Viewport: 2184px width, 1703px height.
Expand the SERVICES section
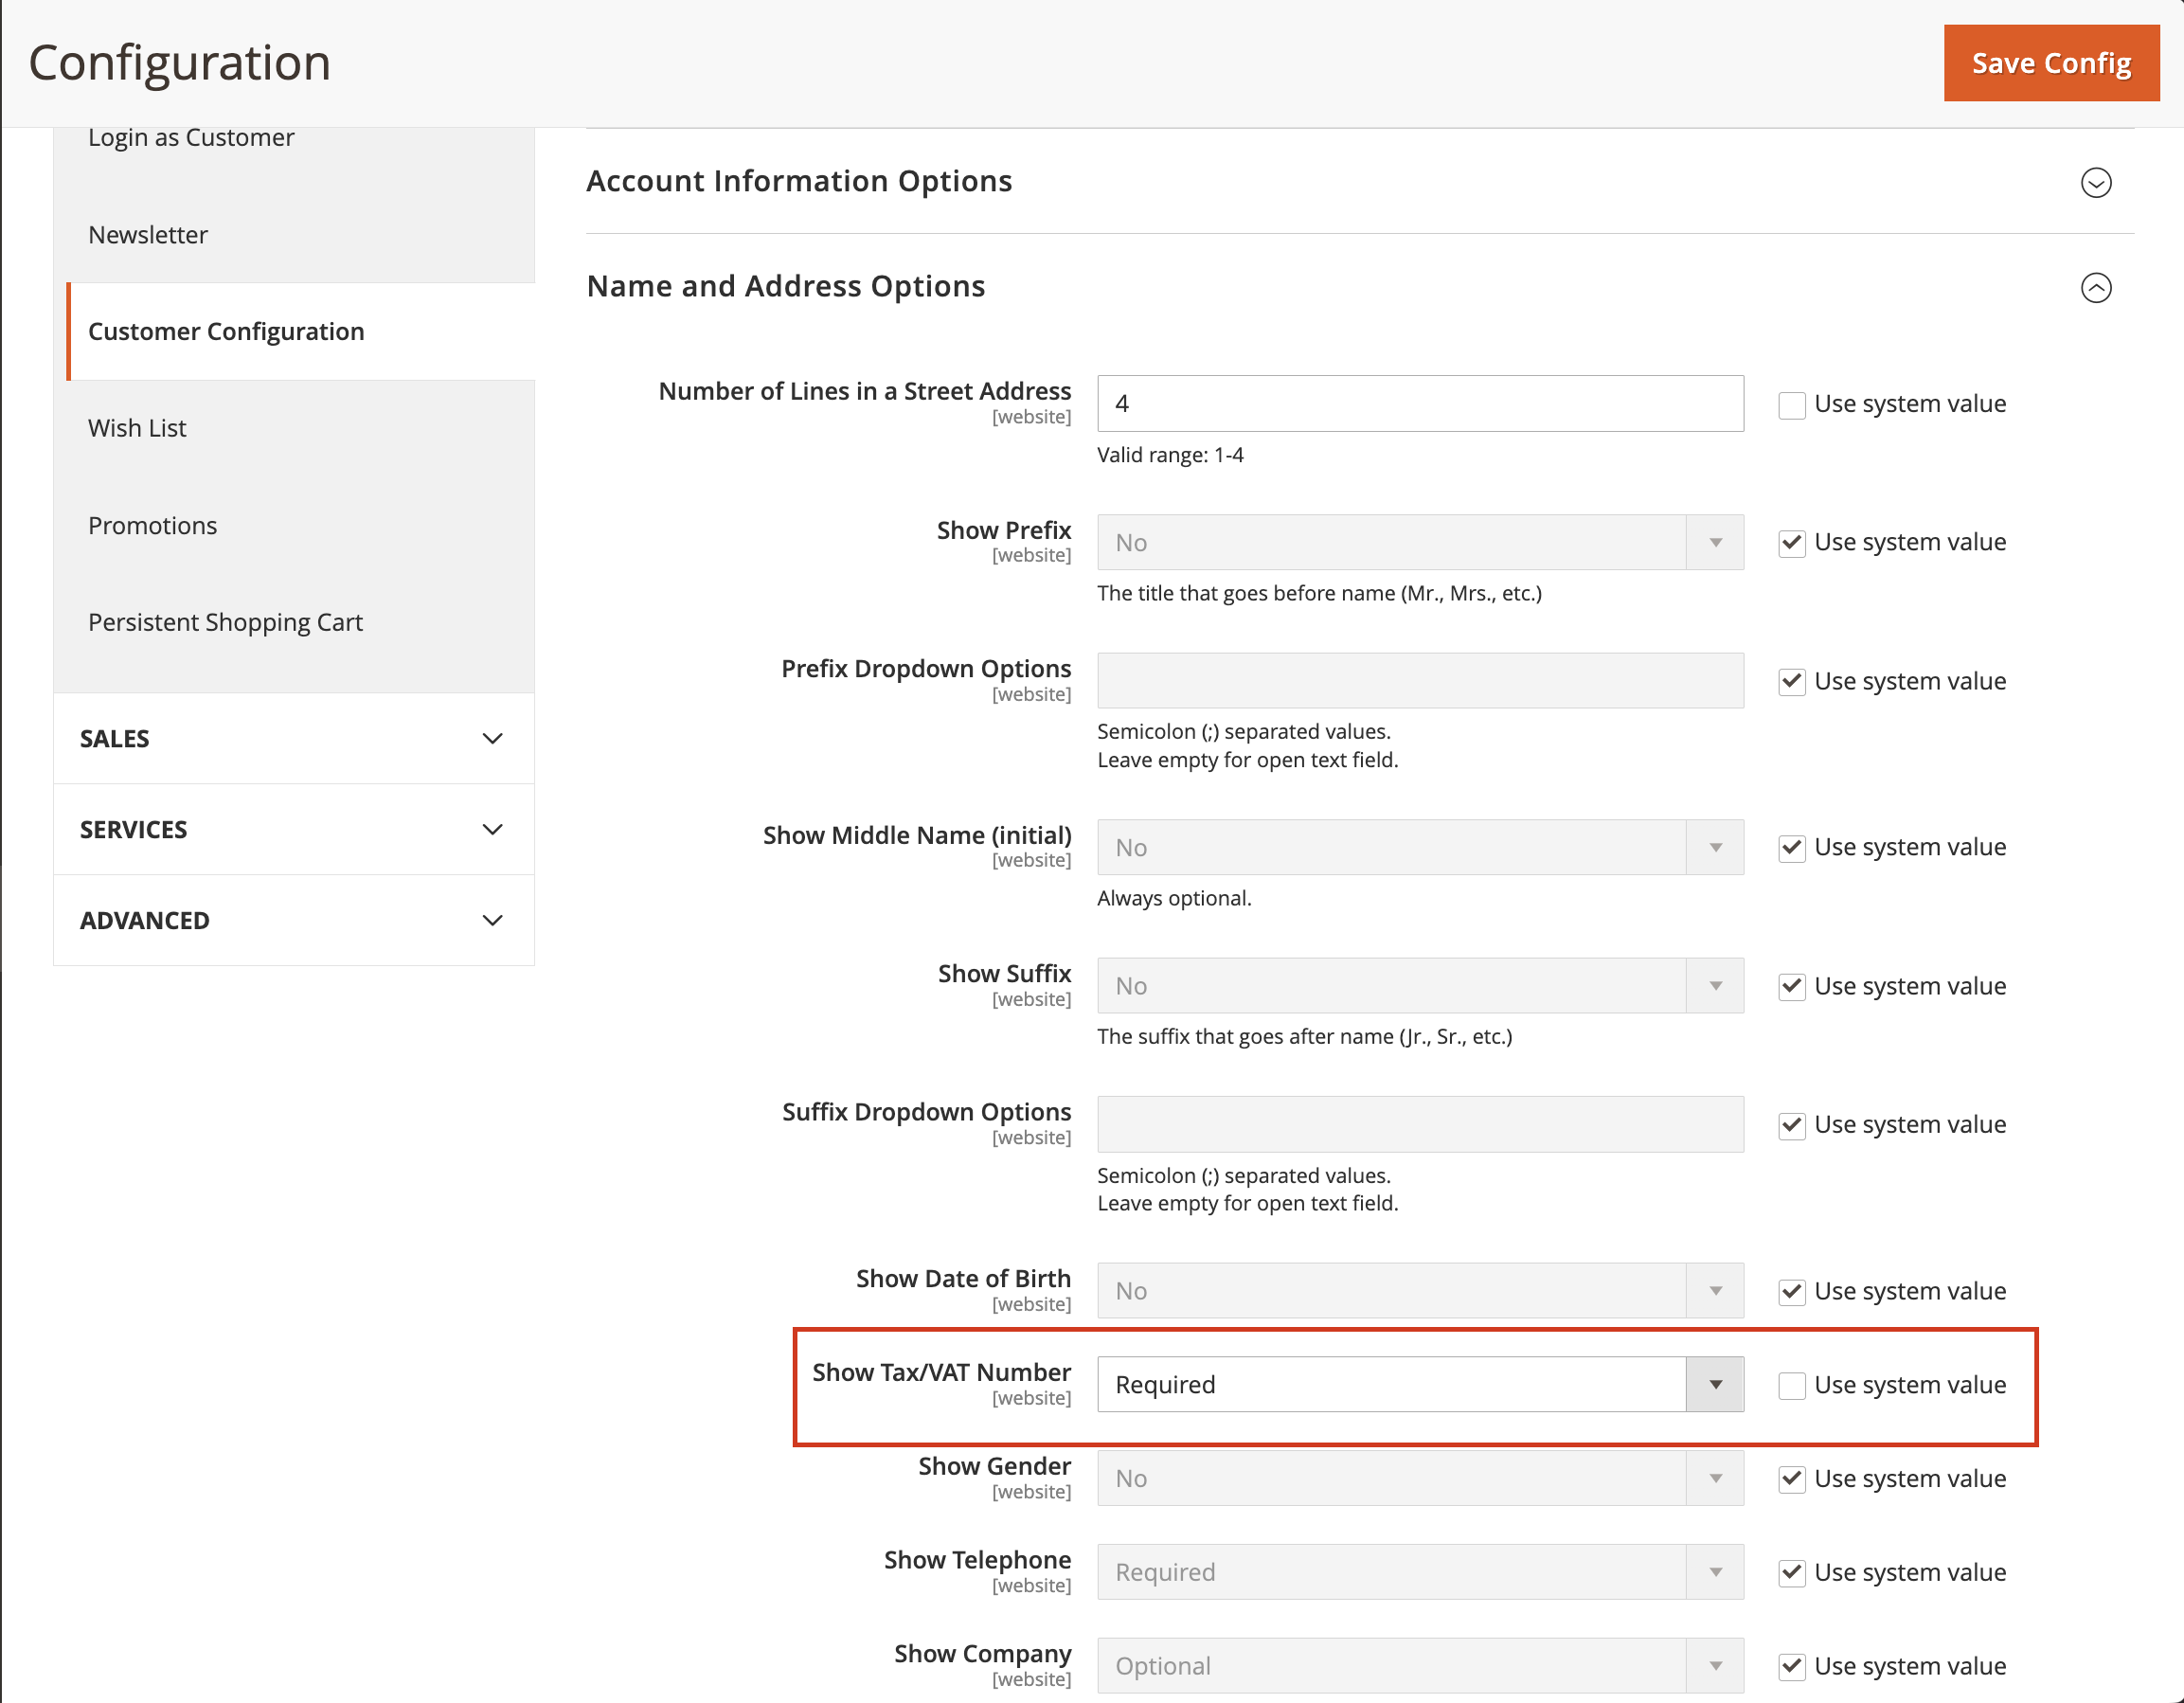click(289, 828)
